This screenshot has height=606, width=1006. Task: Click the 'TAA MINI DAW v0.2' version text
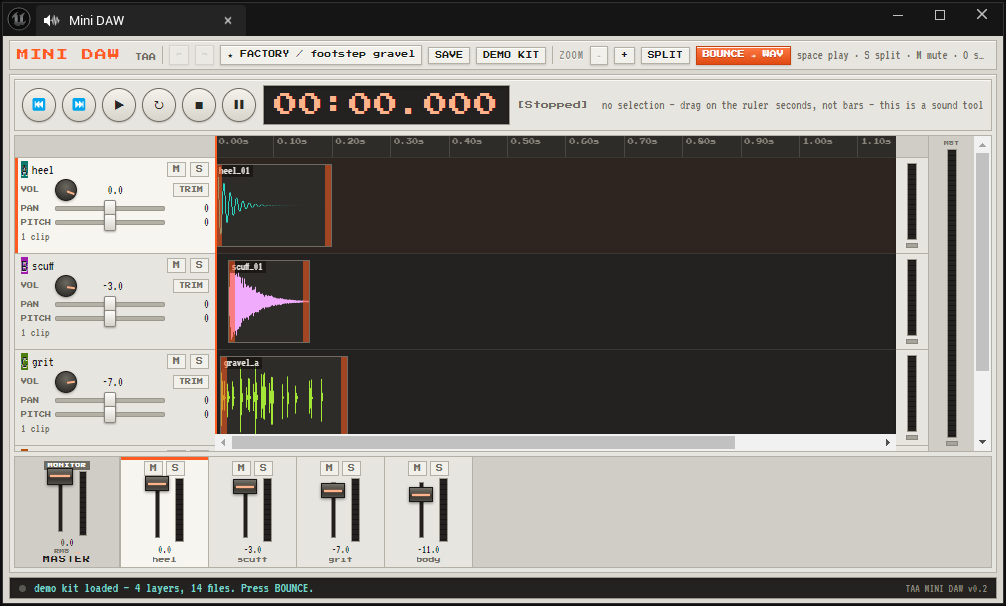click(x=946, y=588)
